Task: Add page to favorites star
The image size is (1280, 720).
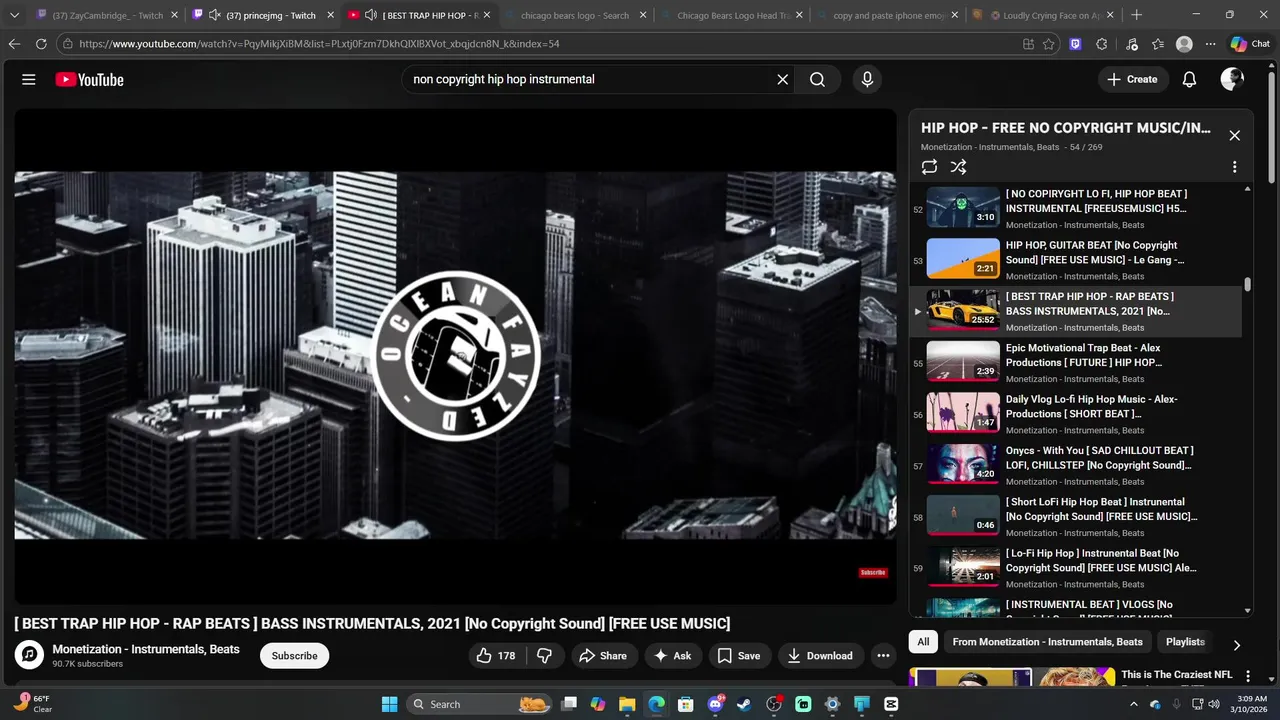Action: 1048,44
